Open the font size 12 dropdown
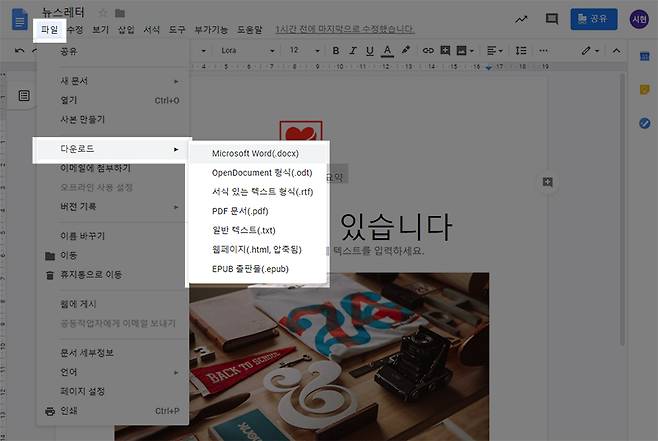 click(304, 51)
